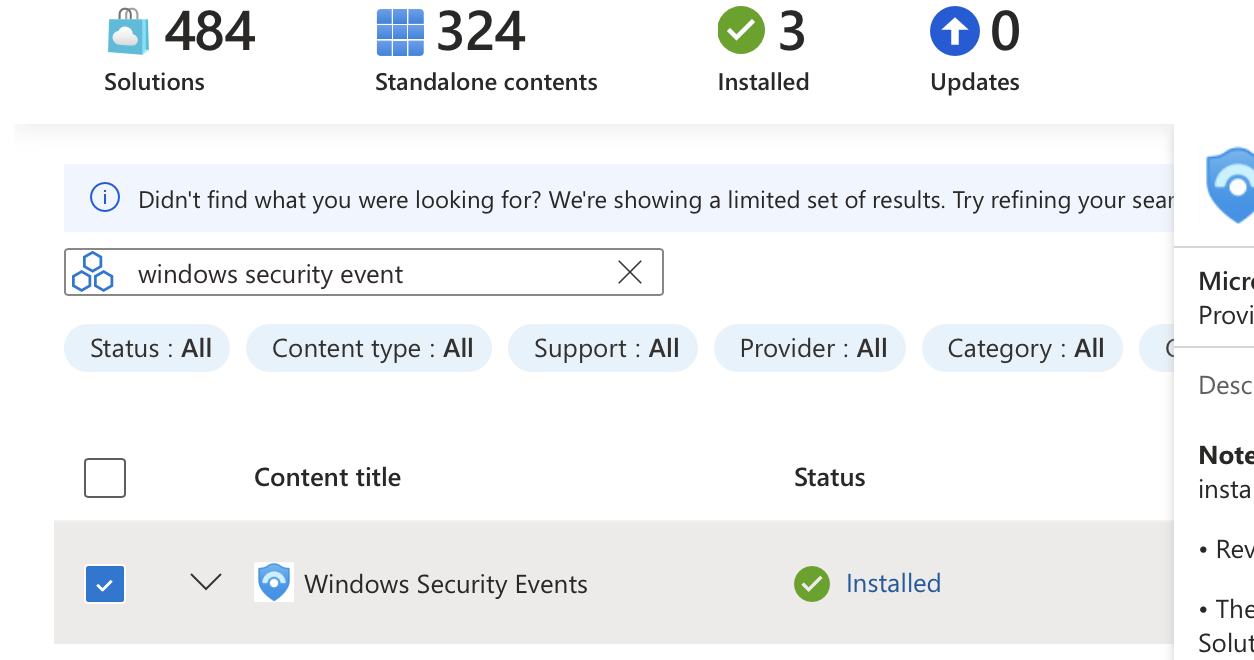Click the solution shield icon in the details pane

pyautogui.click(x=1237, y=187)
